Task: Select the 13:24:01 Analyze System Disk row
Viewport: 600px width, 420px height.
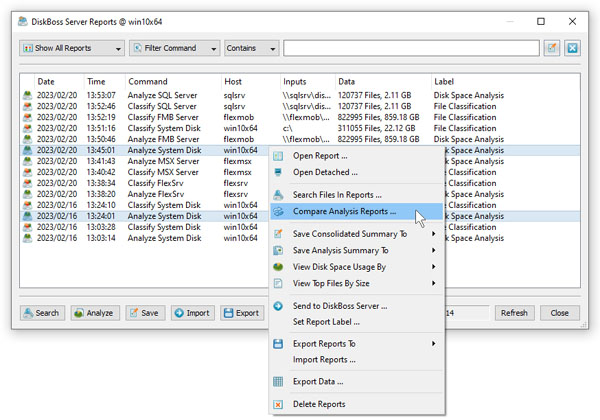Action: pyautogui.click(x=145, y=216)
